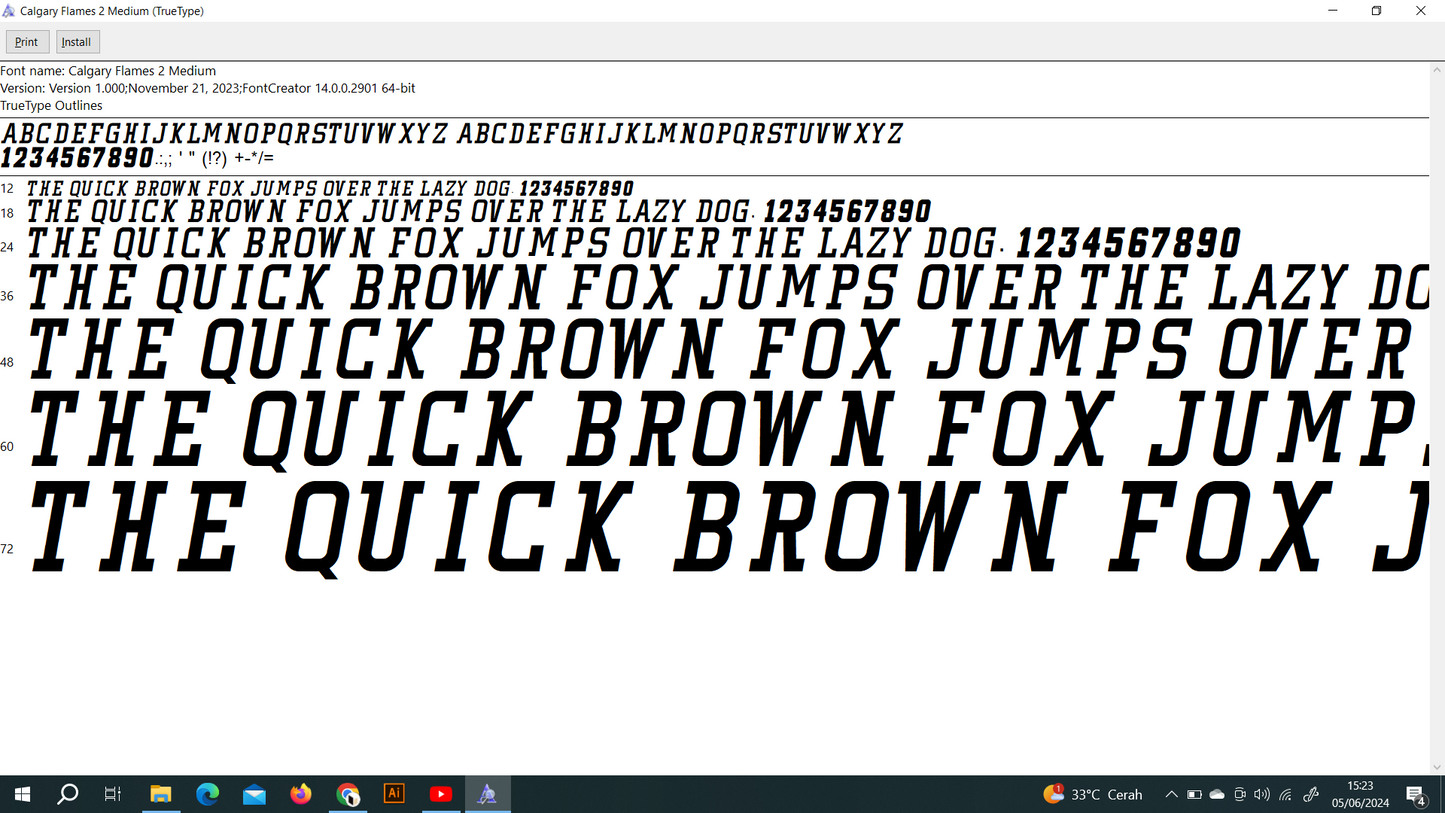Open the Mail app from the taskbar
Screen dimensions: 1445x813
pyautogui.click(x=254, y=794)
